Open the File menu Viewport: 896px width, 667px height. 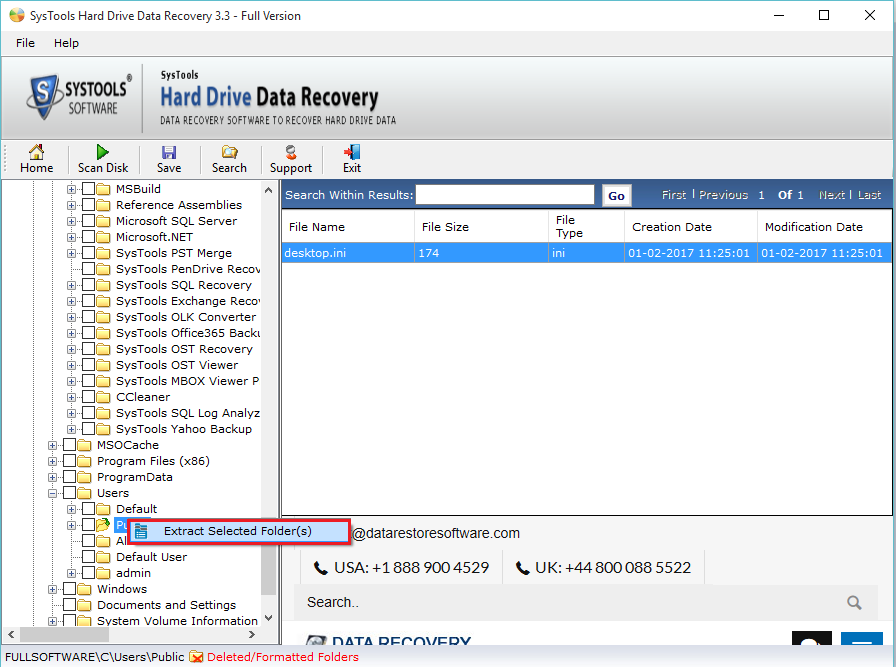(x=25, y=43)
